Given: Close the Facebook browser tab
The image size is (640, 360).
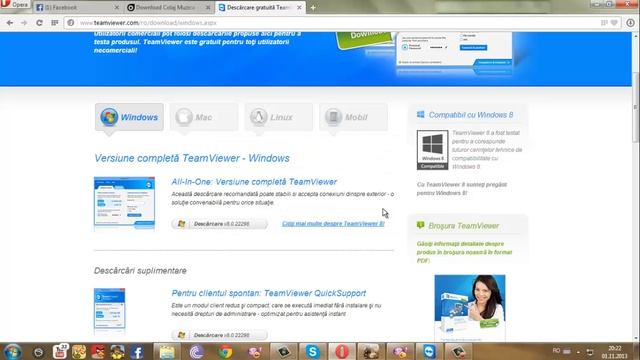Looking at the screenshot, I should (116, 7).
